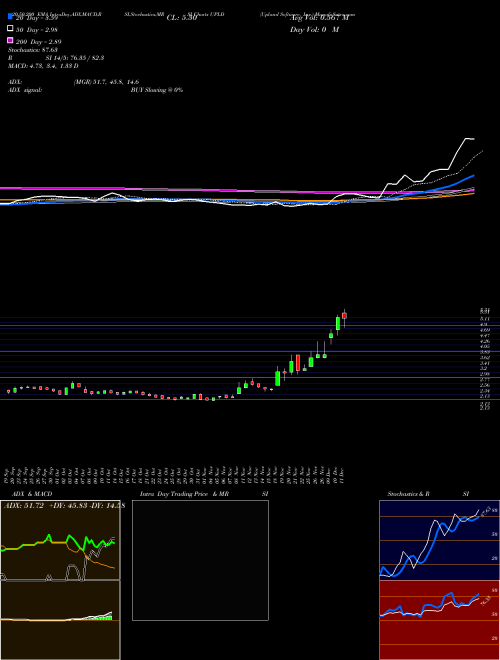
Task: Click the last red candlestick at top
Action: click(x=344, y=316)
